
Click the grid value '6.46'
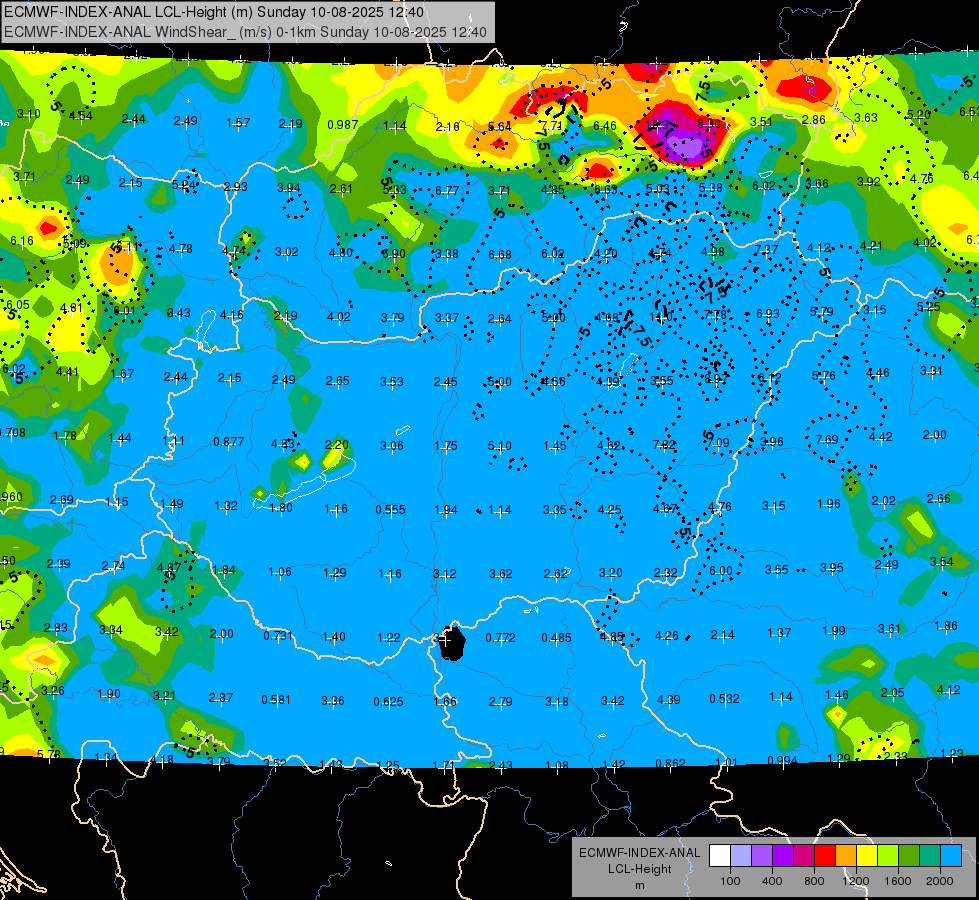pos(604,126)
